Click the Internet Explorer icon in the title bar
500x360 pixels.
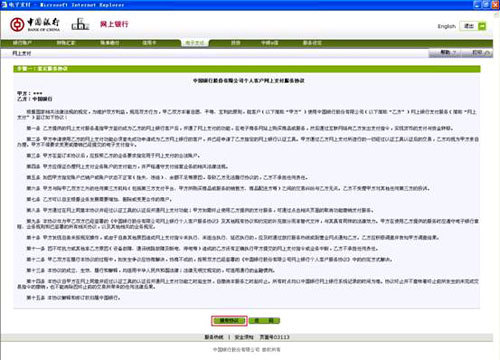4,5
